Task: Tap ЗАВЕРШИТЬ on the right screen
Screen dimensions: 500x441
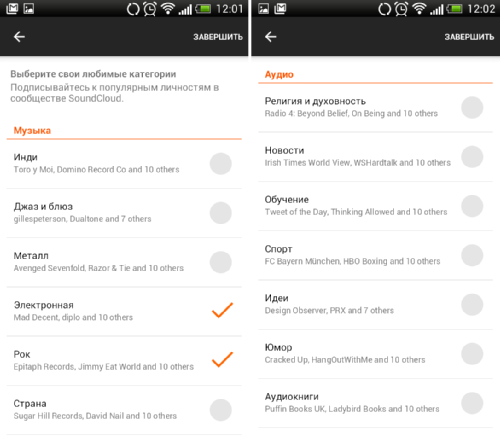Action: 469,37
